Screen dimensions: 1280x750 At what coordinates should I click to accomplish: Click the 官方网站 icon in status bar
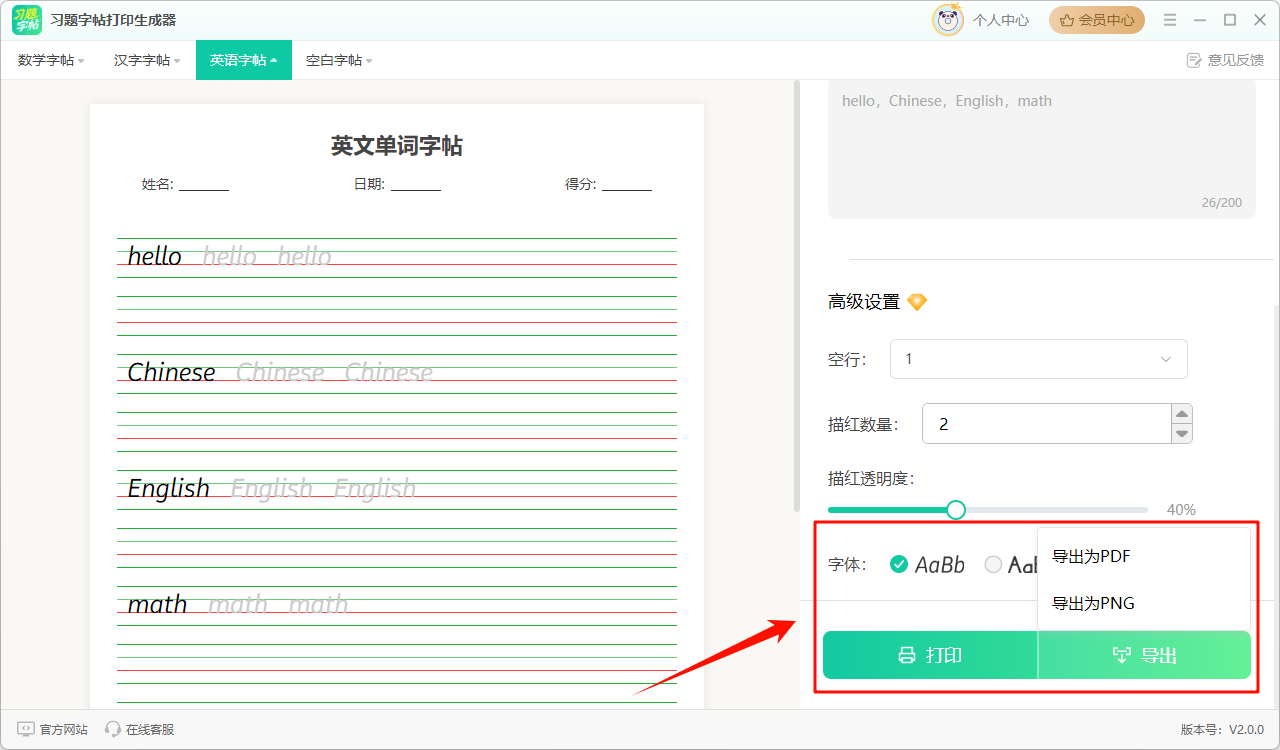[x=26, y=729]
